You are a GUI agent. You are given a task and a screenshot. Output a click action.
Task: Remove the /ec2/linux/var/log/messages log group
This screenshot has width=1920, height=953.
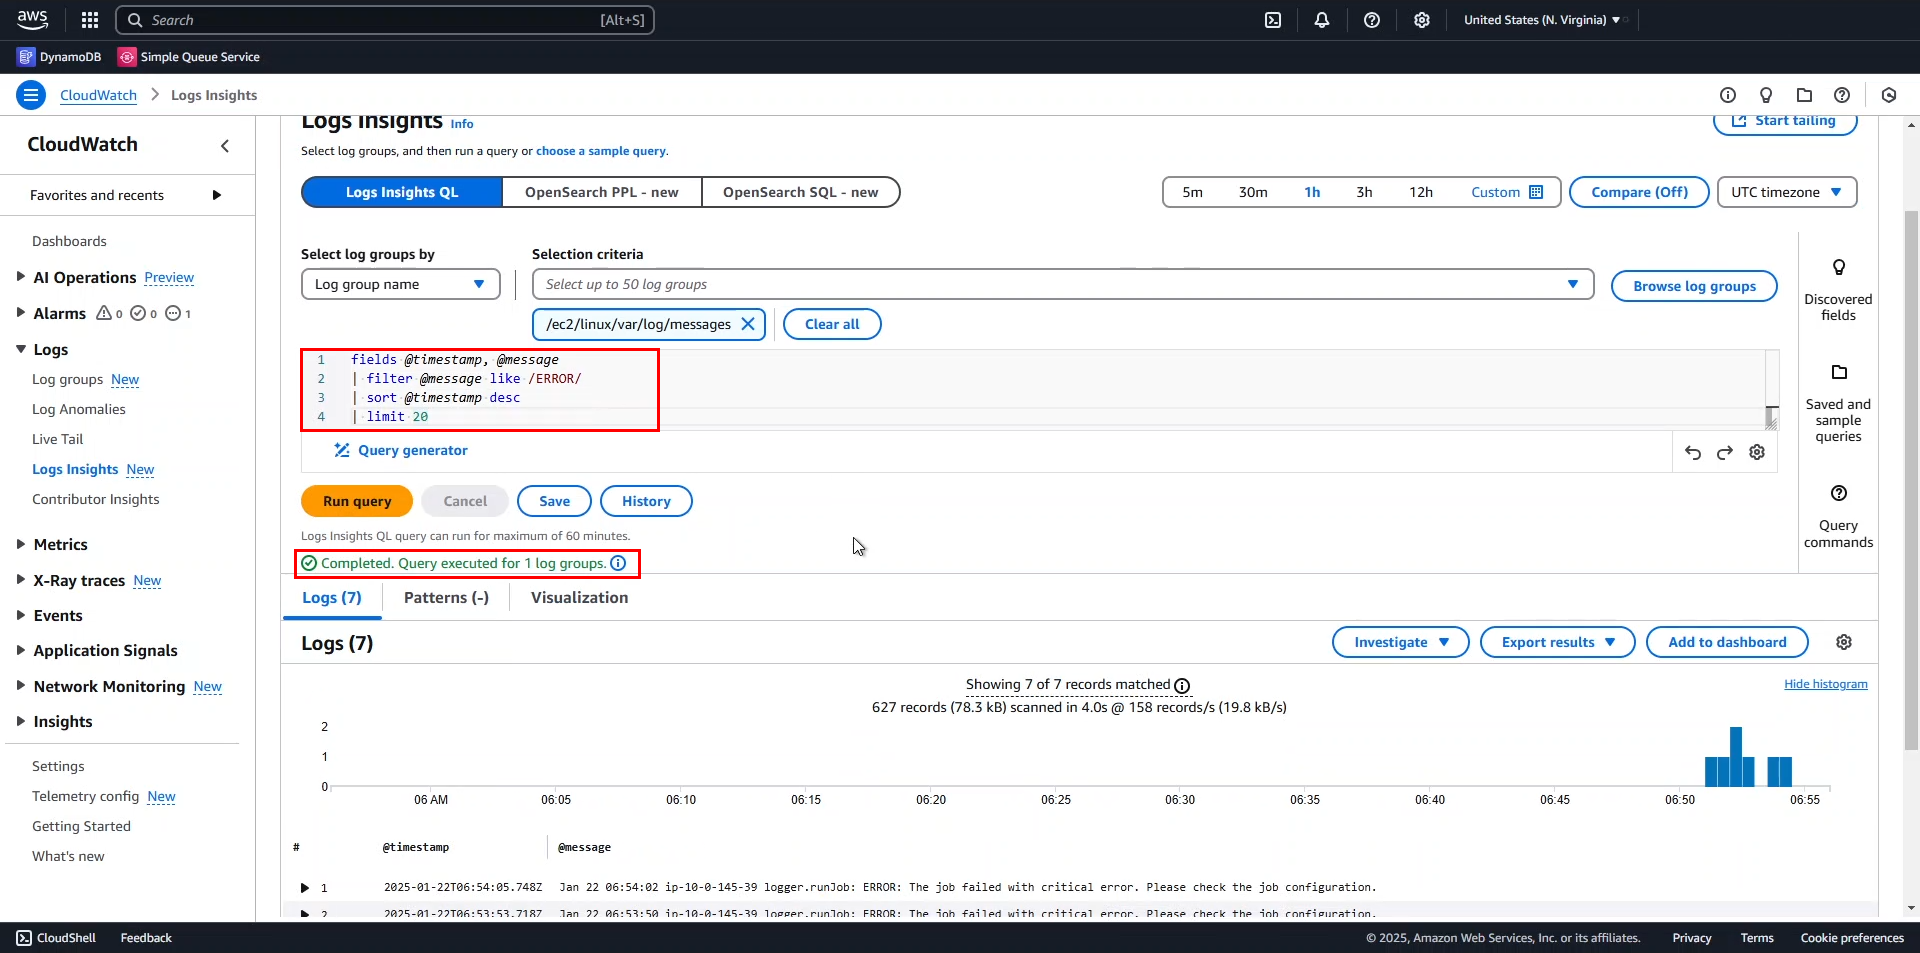[747, 324]
